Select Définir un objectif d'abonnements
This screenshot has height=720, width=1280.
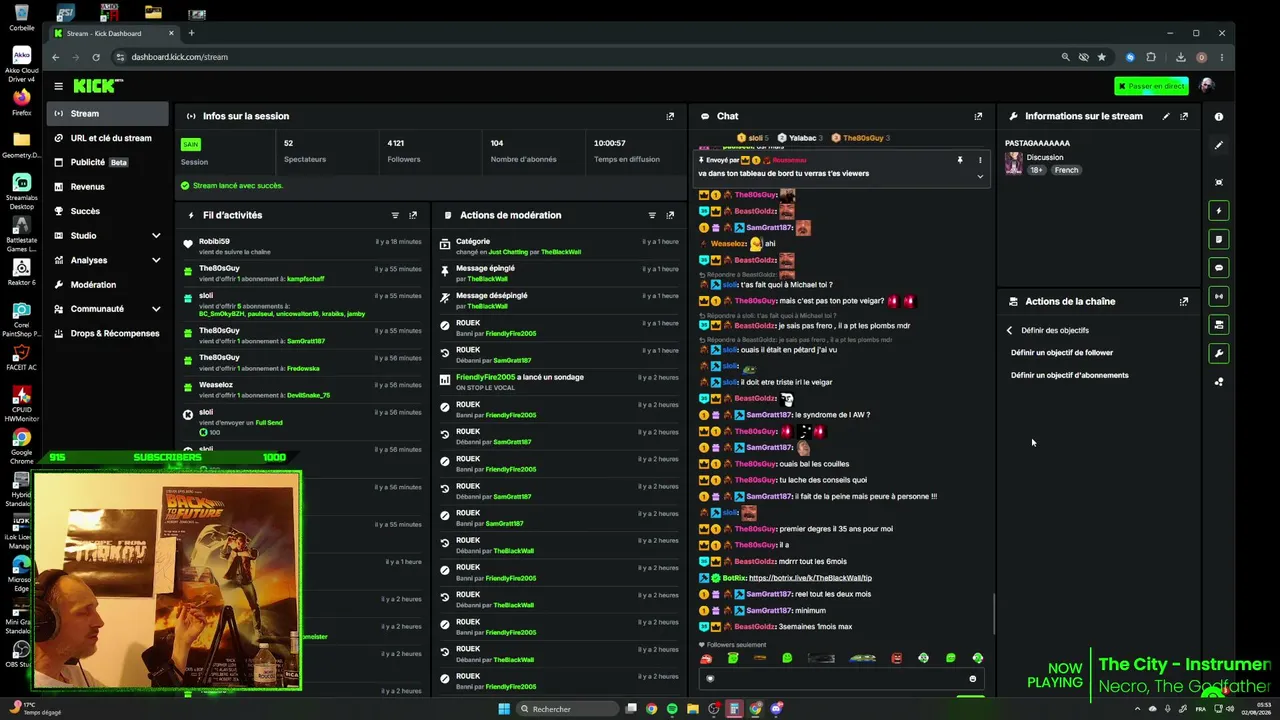[1070, 376]
